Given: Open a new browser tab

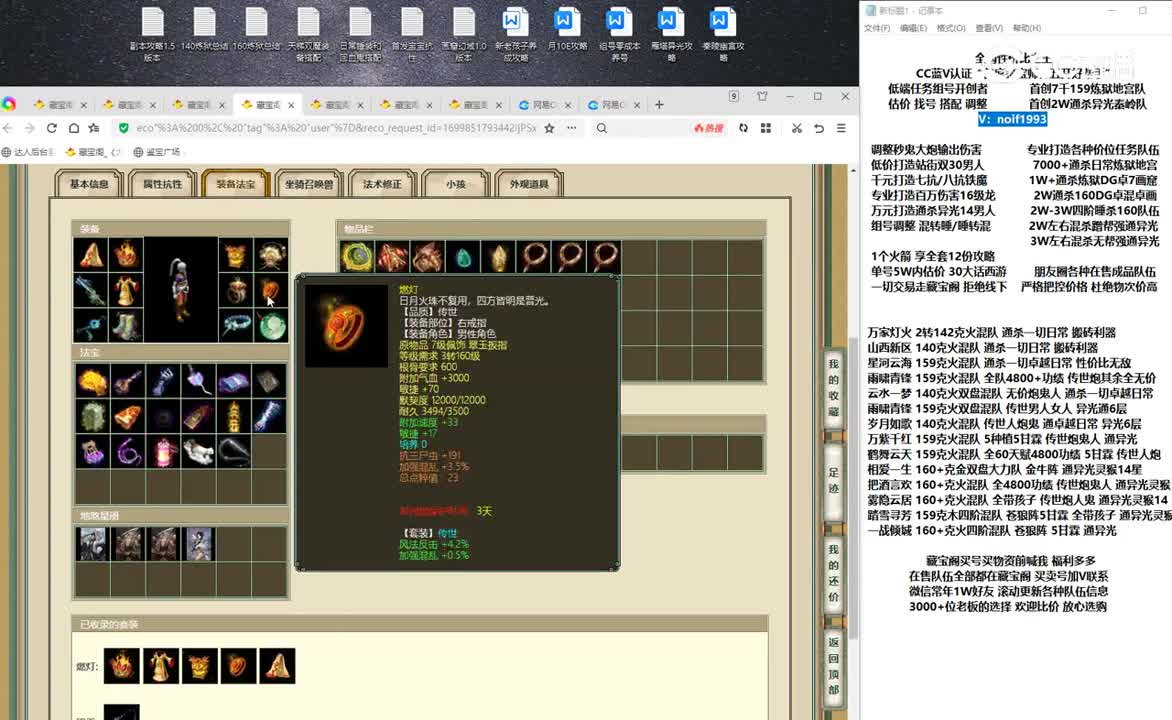Looking at the screenshot, I should (659, 105).
